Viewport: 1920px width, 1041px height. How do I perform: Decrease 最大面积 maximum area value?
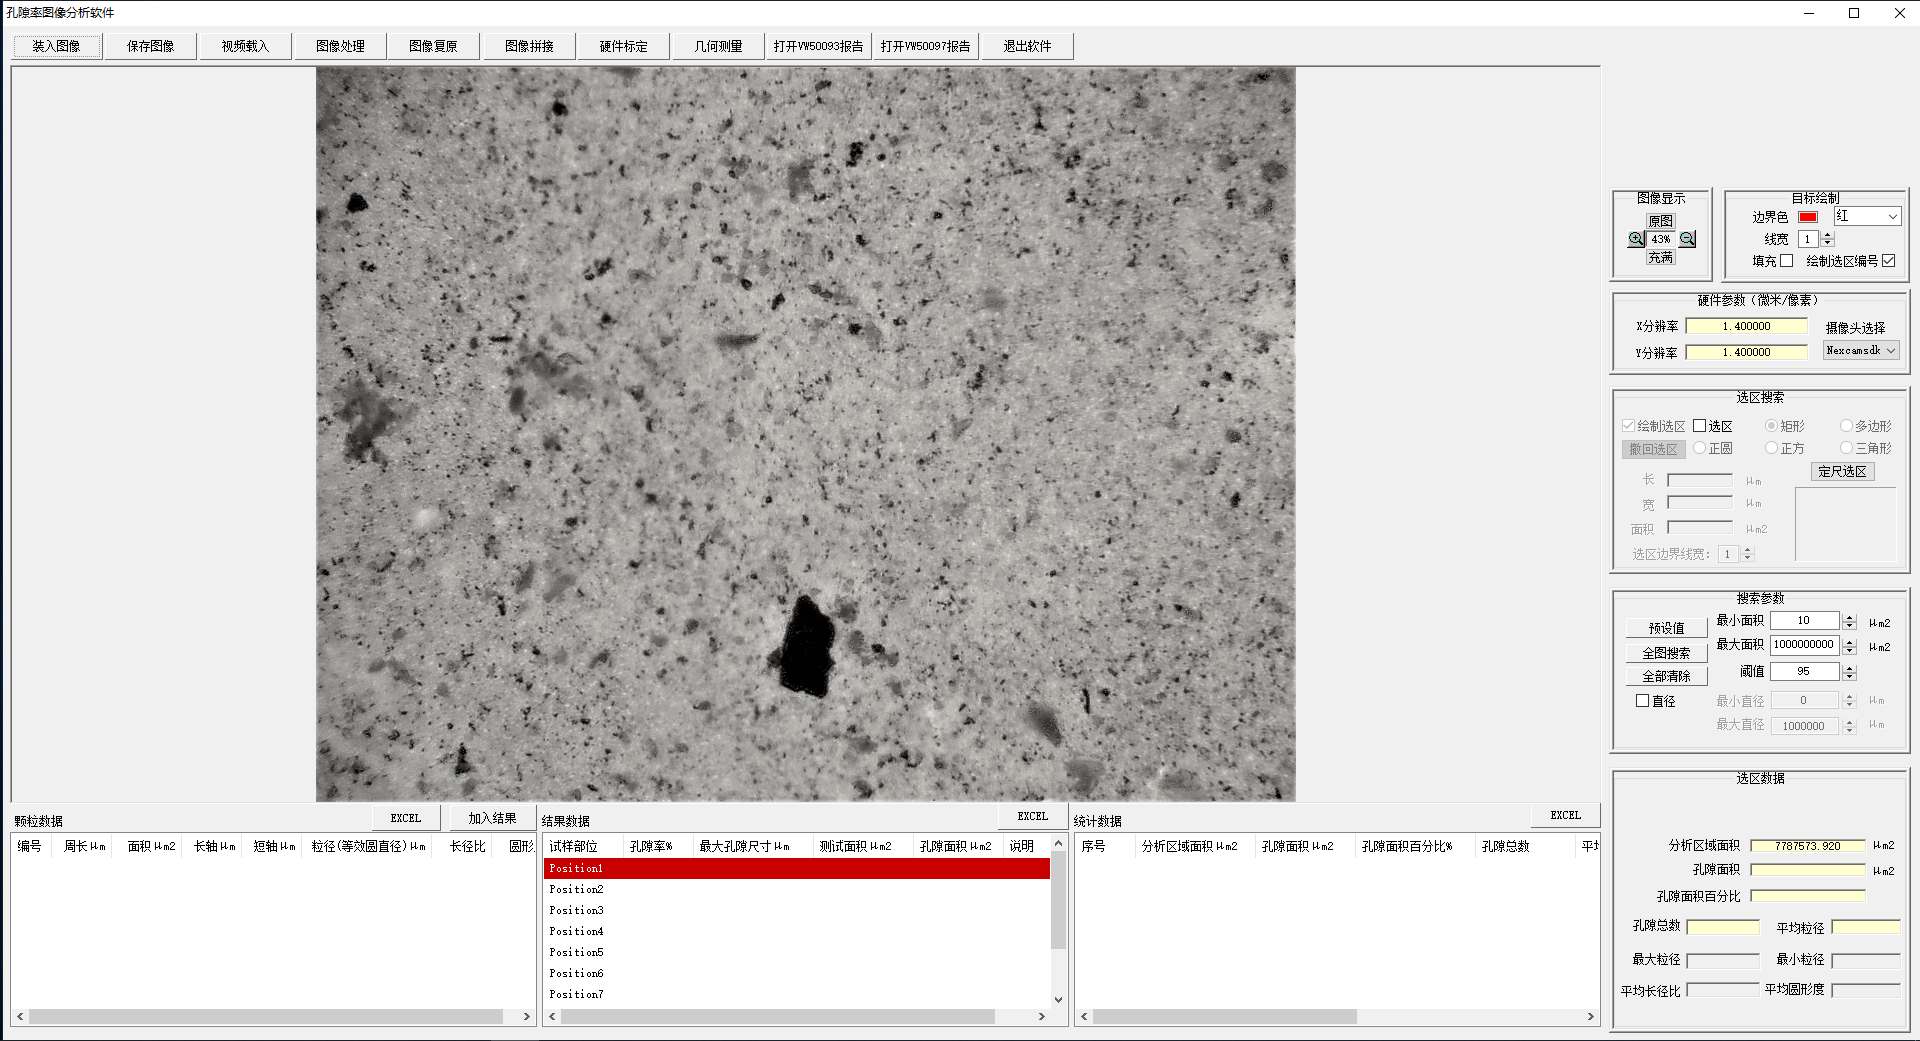1849,650
